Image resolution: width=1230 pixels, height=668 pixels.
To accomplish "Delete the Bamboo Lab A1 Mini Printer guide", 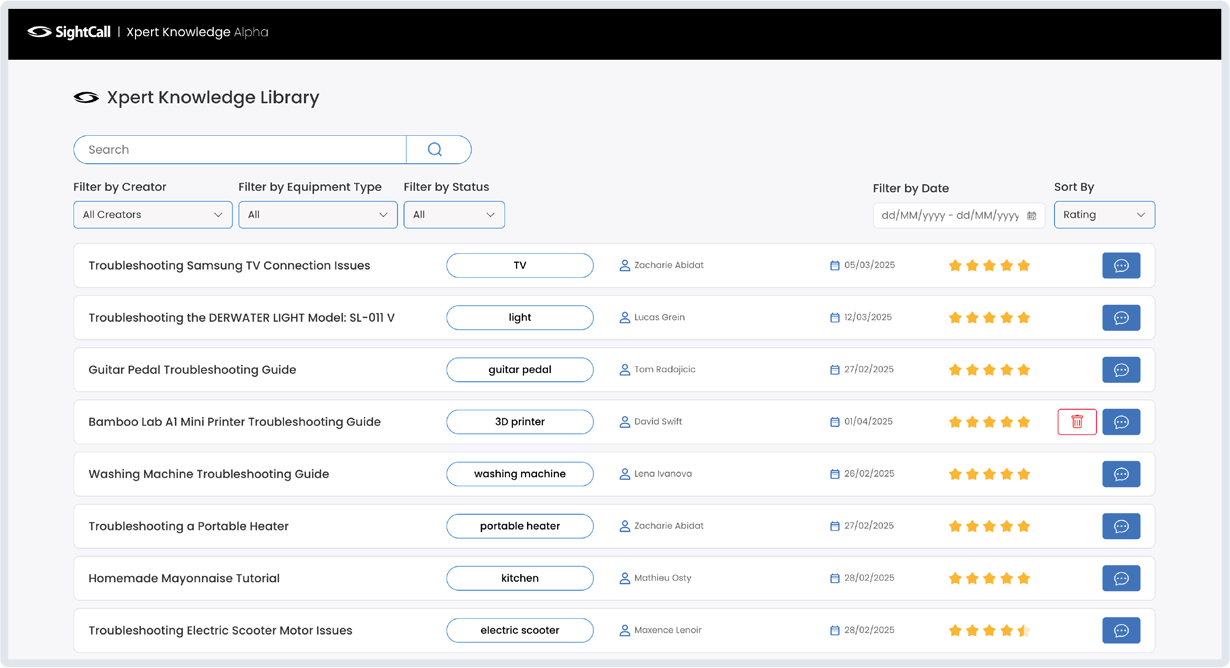I will [x=1077, y=422].
